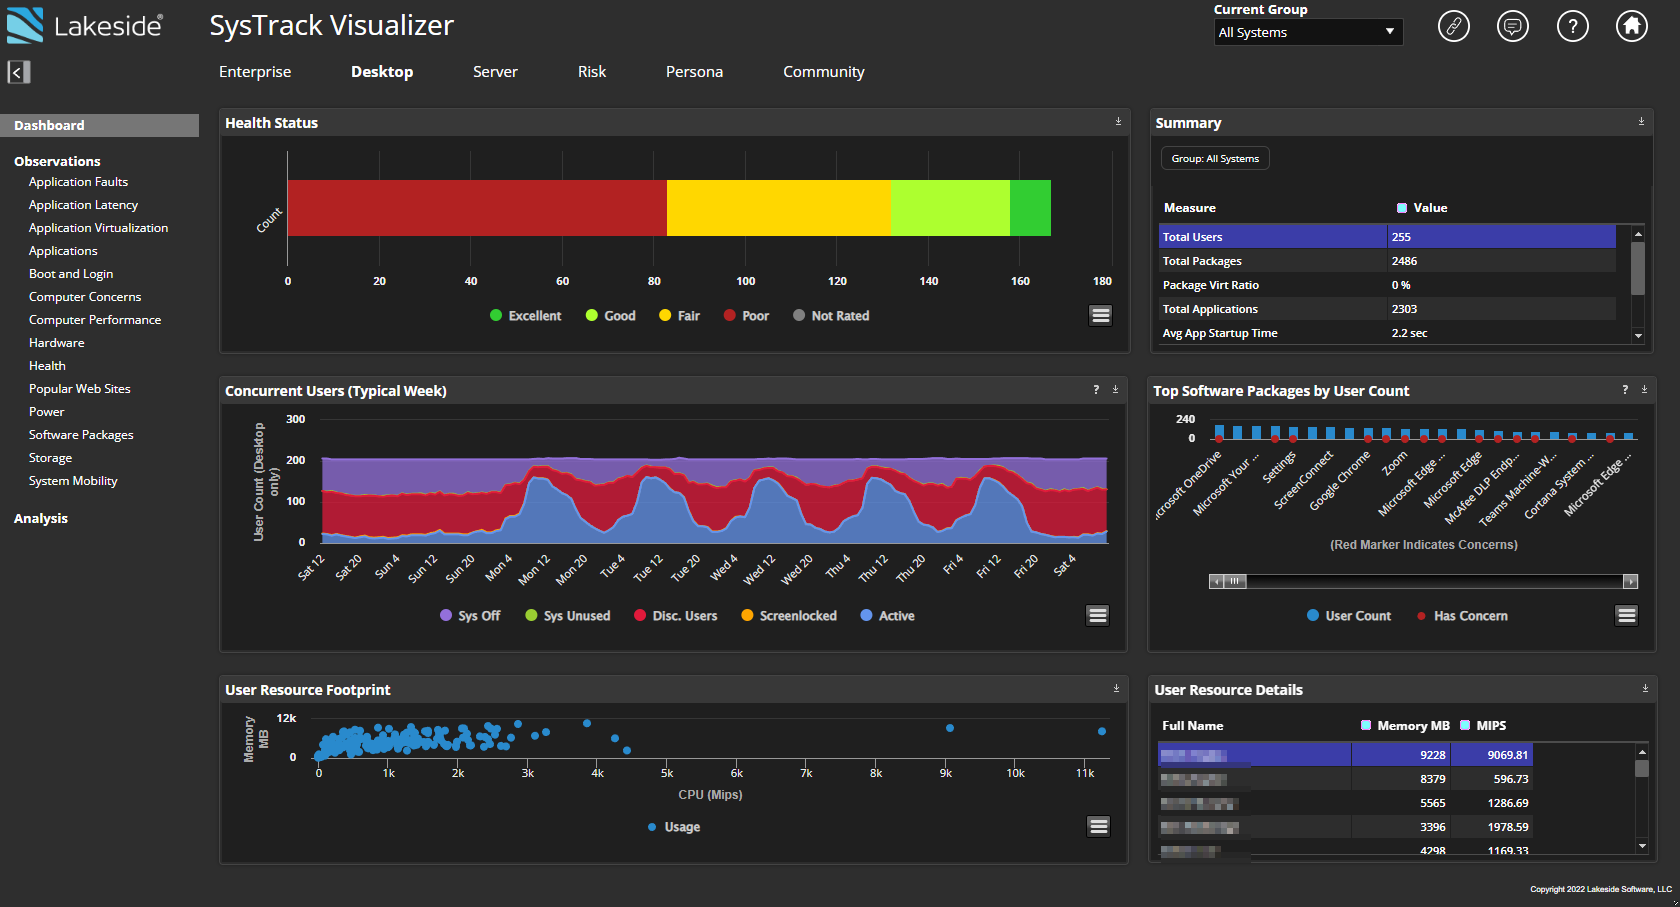Open the share link icon in the top bar
This screenshot has width=1680, height=907.
pos(1453,26)
